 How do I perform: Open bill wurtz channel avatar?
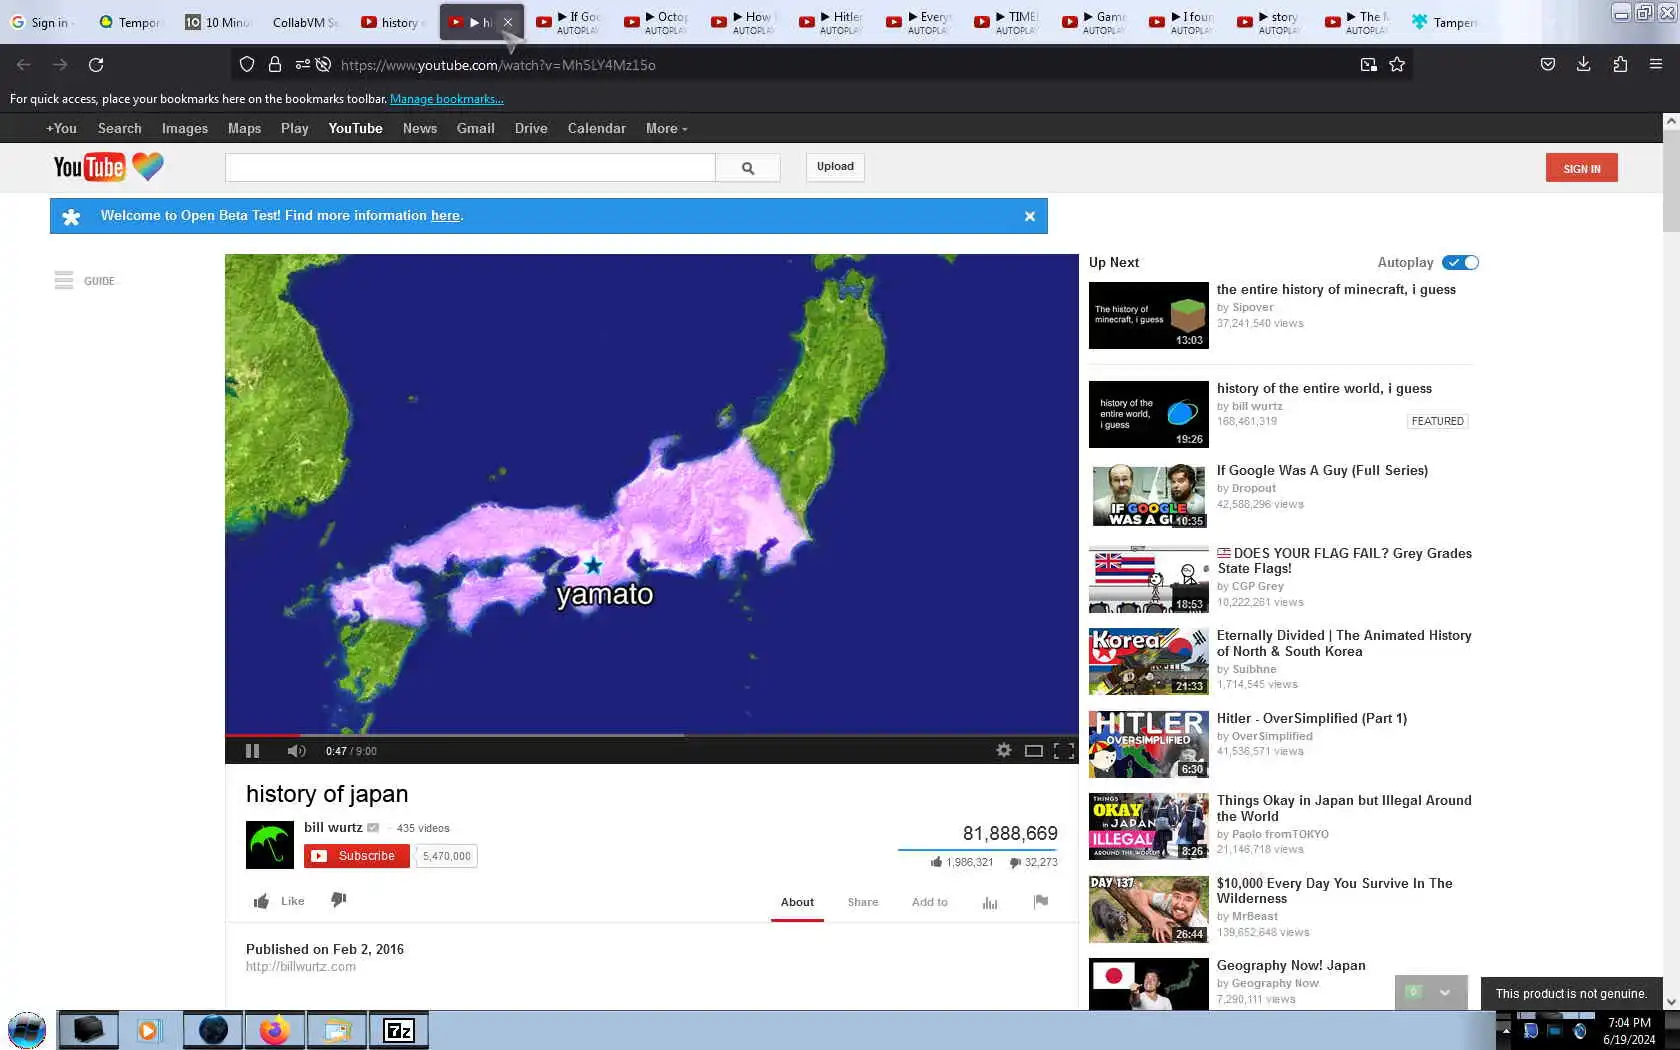270,845
